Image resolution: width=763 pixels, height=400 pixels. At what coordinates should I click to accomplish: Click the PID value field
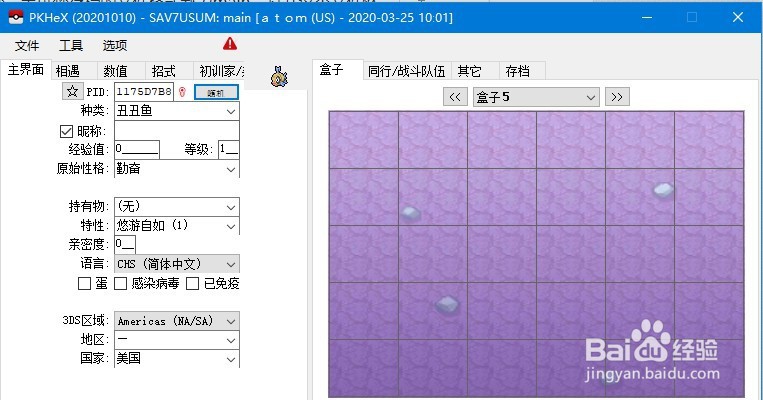(144, 91)
